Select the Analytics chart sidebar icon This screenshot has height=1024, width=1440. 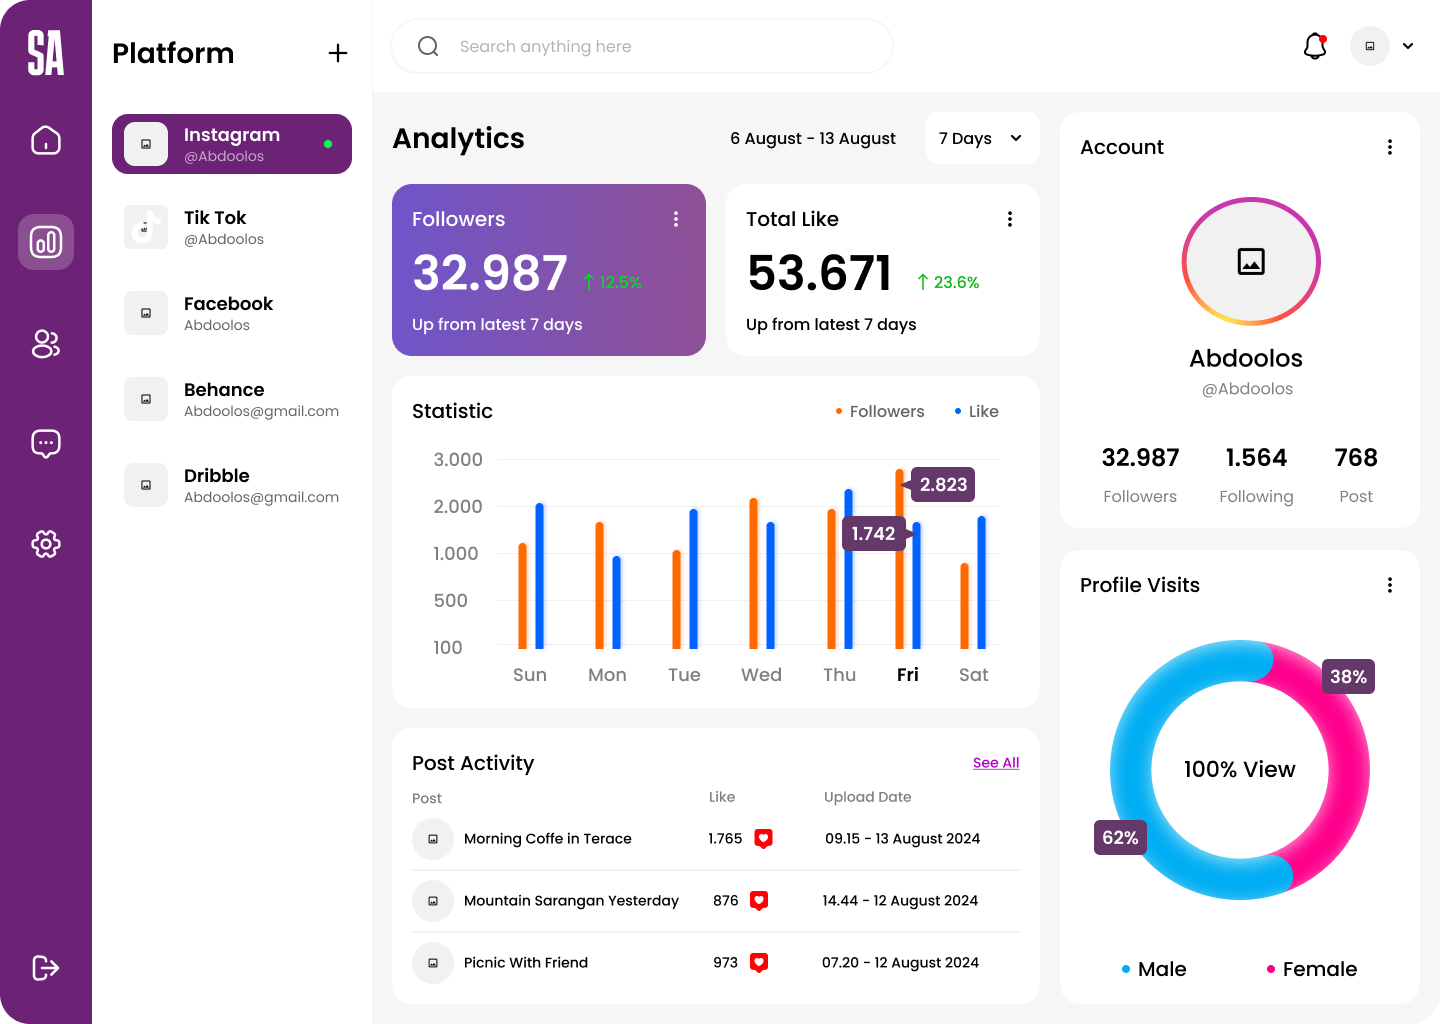46,242
